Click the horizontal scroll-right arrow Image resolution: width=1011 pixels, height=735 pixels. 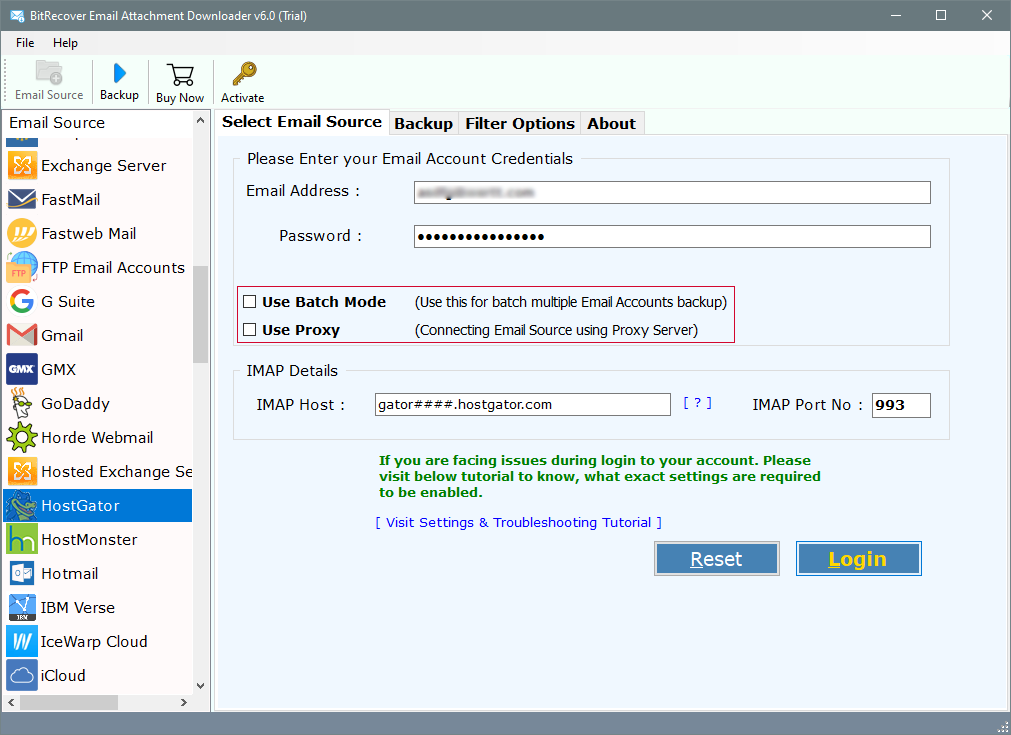pos(184,702)
